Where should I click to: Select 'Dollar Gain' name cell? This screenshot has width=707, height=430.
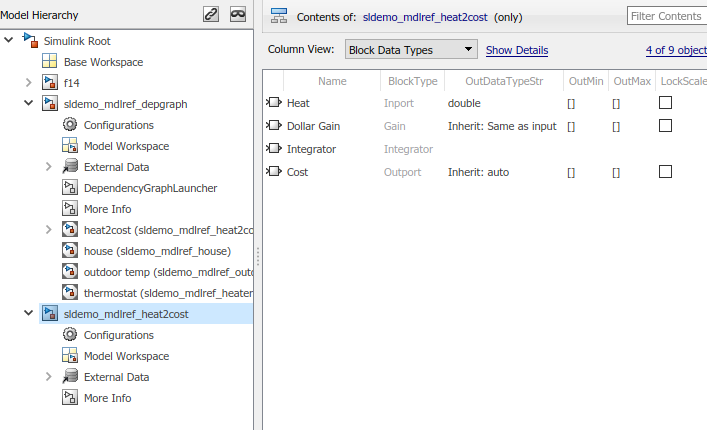tap(313, 126)
